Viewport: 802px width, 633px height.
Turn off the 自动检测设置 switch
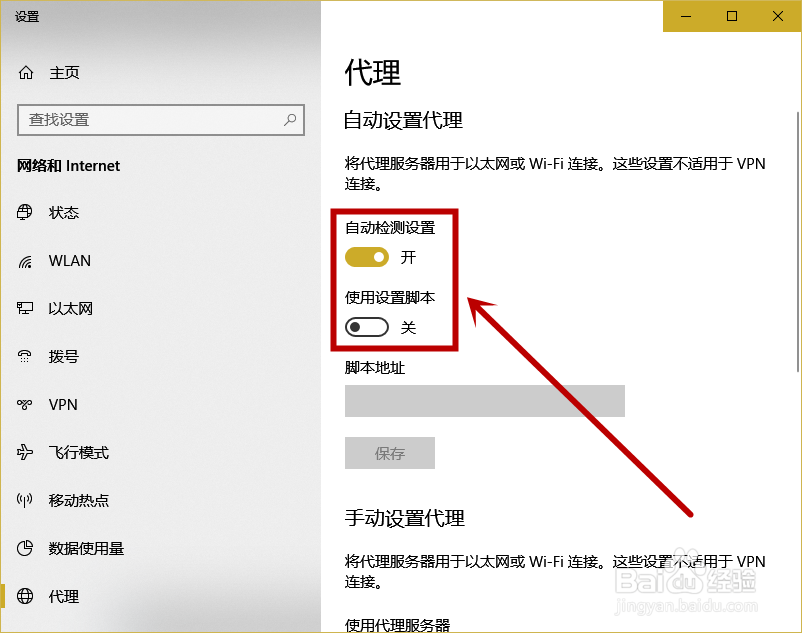coord(366,257)
